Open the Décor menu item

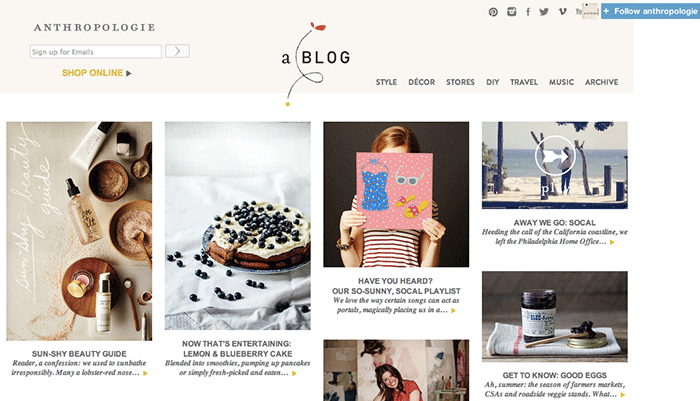point(421,82)
